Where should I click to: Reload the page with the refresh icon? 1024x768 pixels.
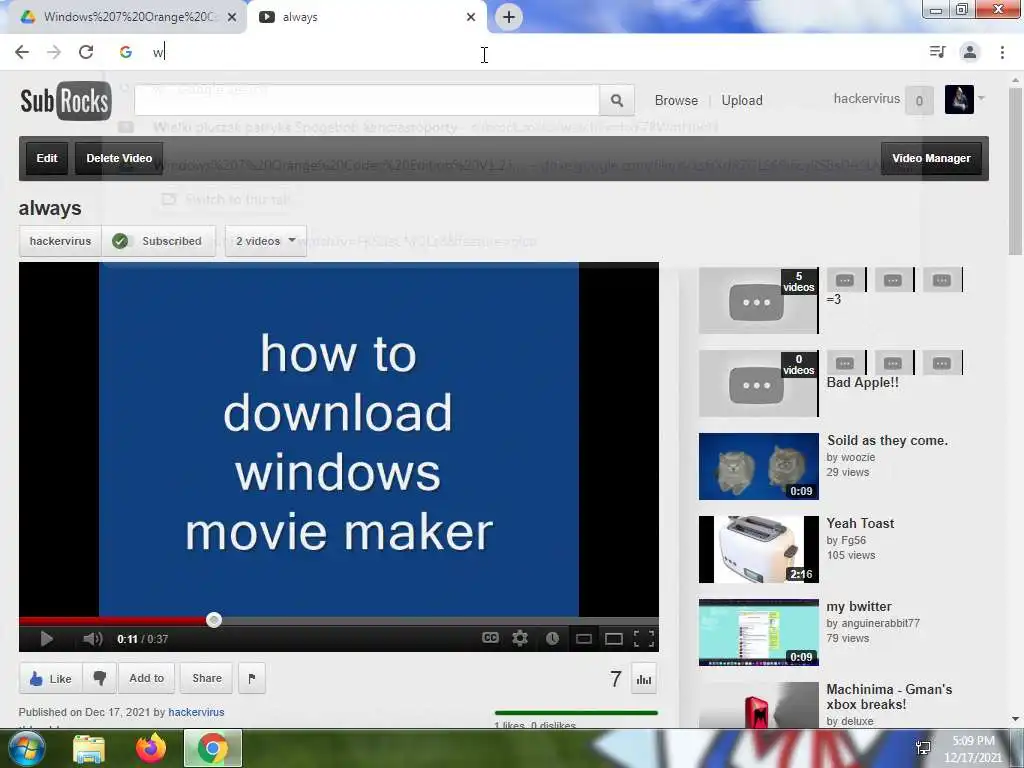86,52
